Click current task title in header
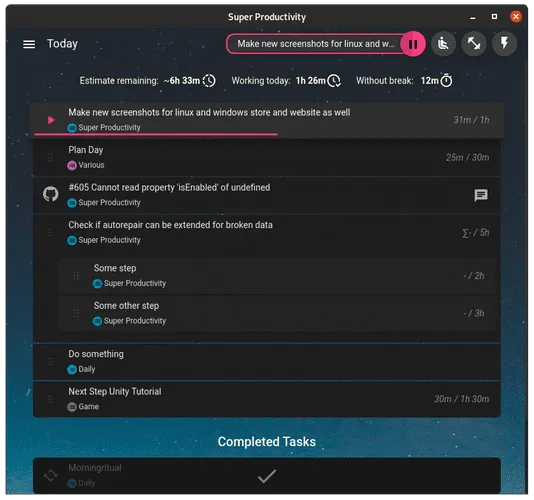This screenshot has width=534, height=500. 315,44
